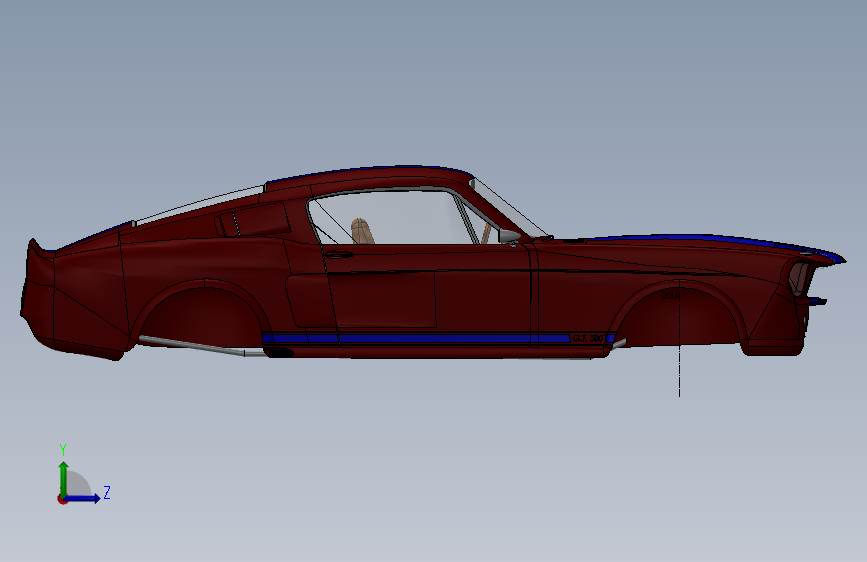The image size is (867, 562).
Task: Select the door handle on the car body
Action: click(x=339, y=254)
